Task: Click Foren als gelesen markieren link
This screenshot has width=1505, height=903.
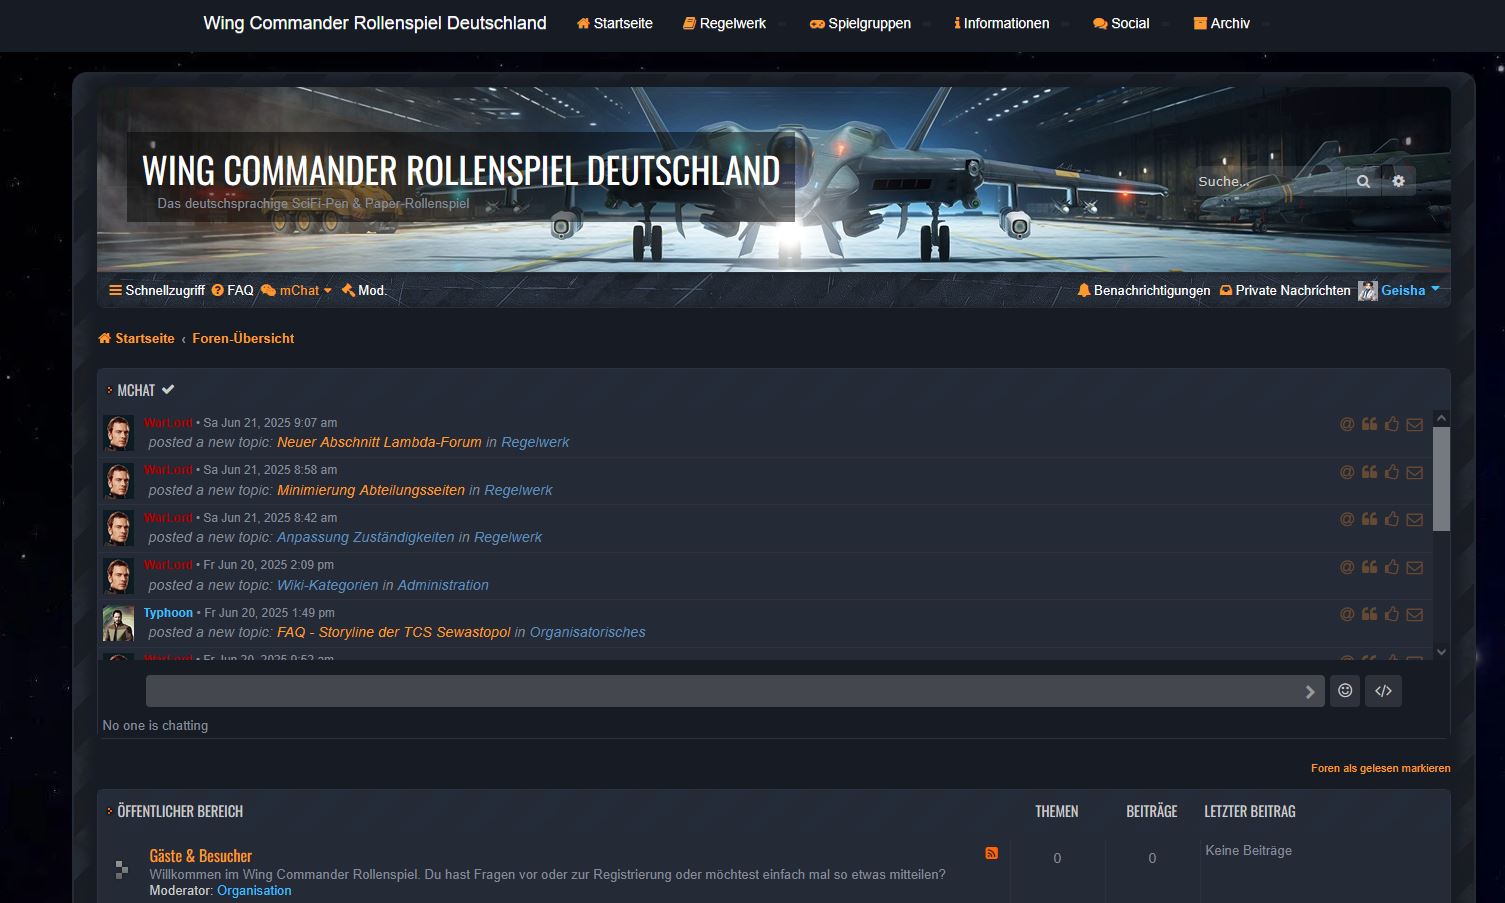Action: (x=1380, y=768)
